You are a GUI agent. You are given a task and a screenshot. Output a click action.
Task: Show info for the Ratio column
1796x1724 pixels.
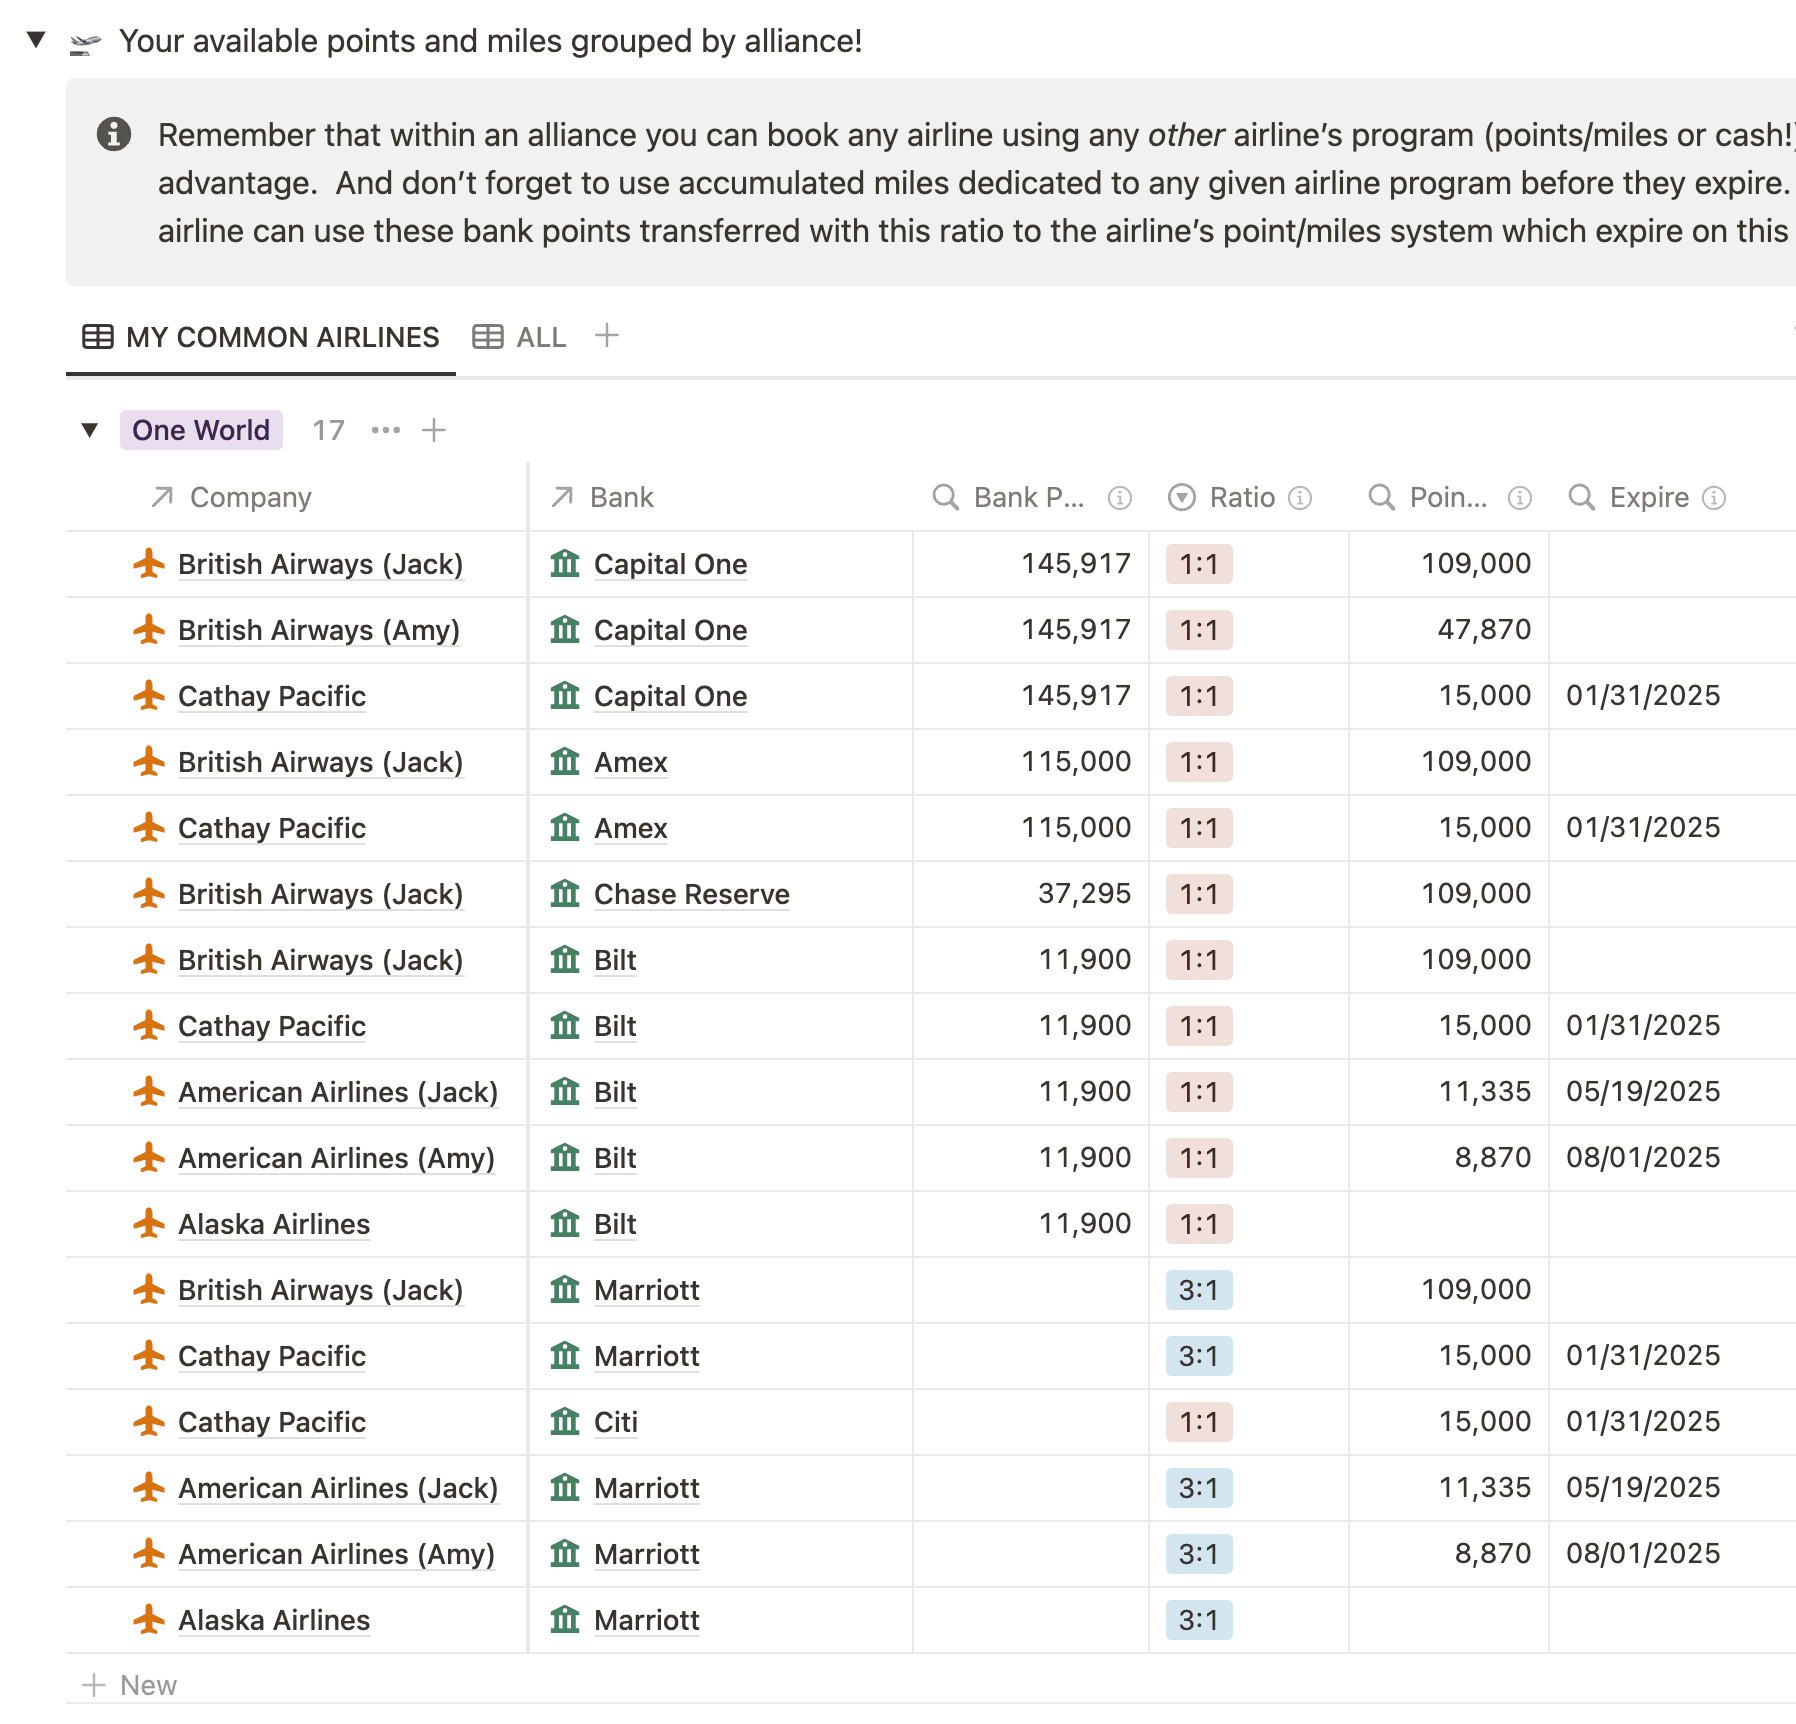pos(1300,498)
